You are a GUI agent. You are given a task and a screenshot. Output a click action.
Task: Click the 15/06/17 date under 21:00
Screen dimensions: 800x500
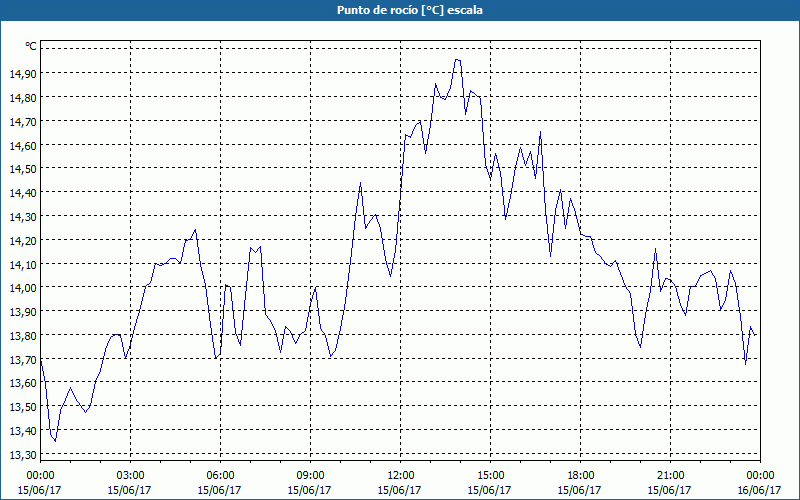pos(669,490)
